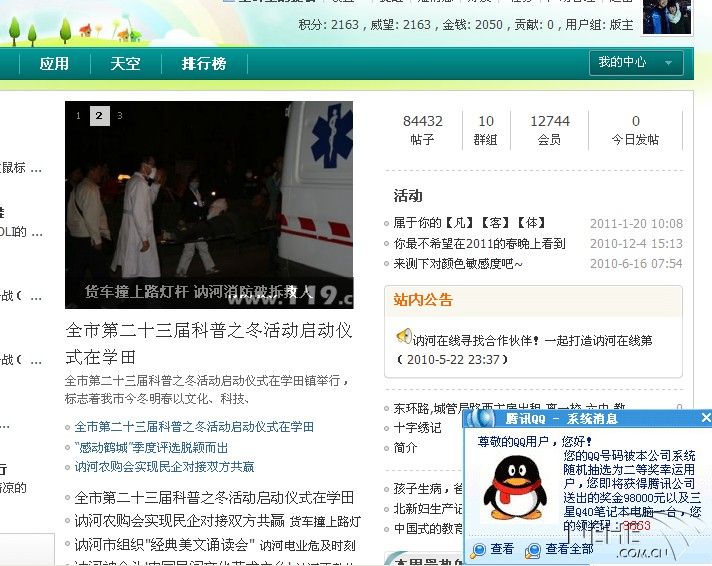Screen dimensions: 712x566
Task: Click the 0 今日发帖 statistic
Action: click(x=635, y=130)
